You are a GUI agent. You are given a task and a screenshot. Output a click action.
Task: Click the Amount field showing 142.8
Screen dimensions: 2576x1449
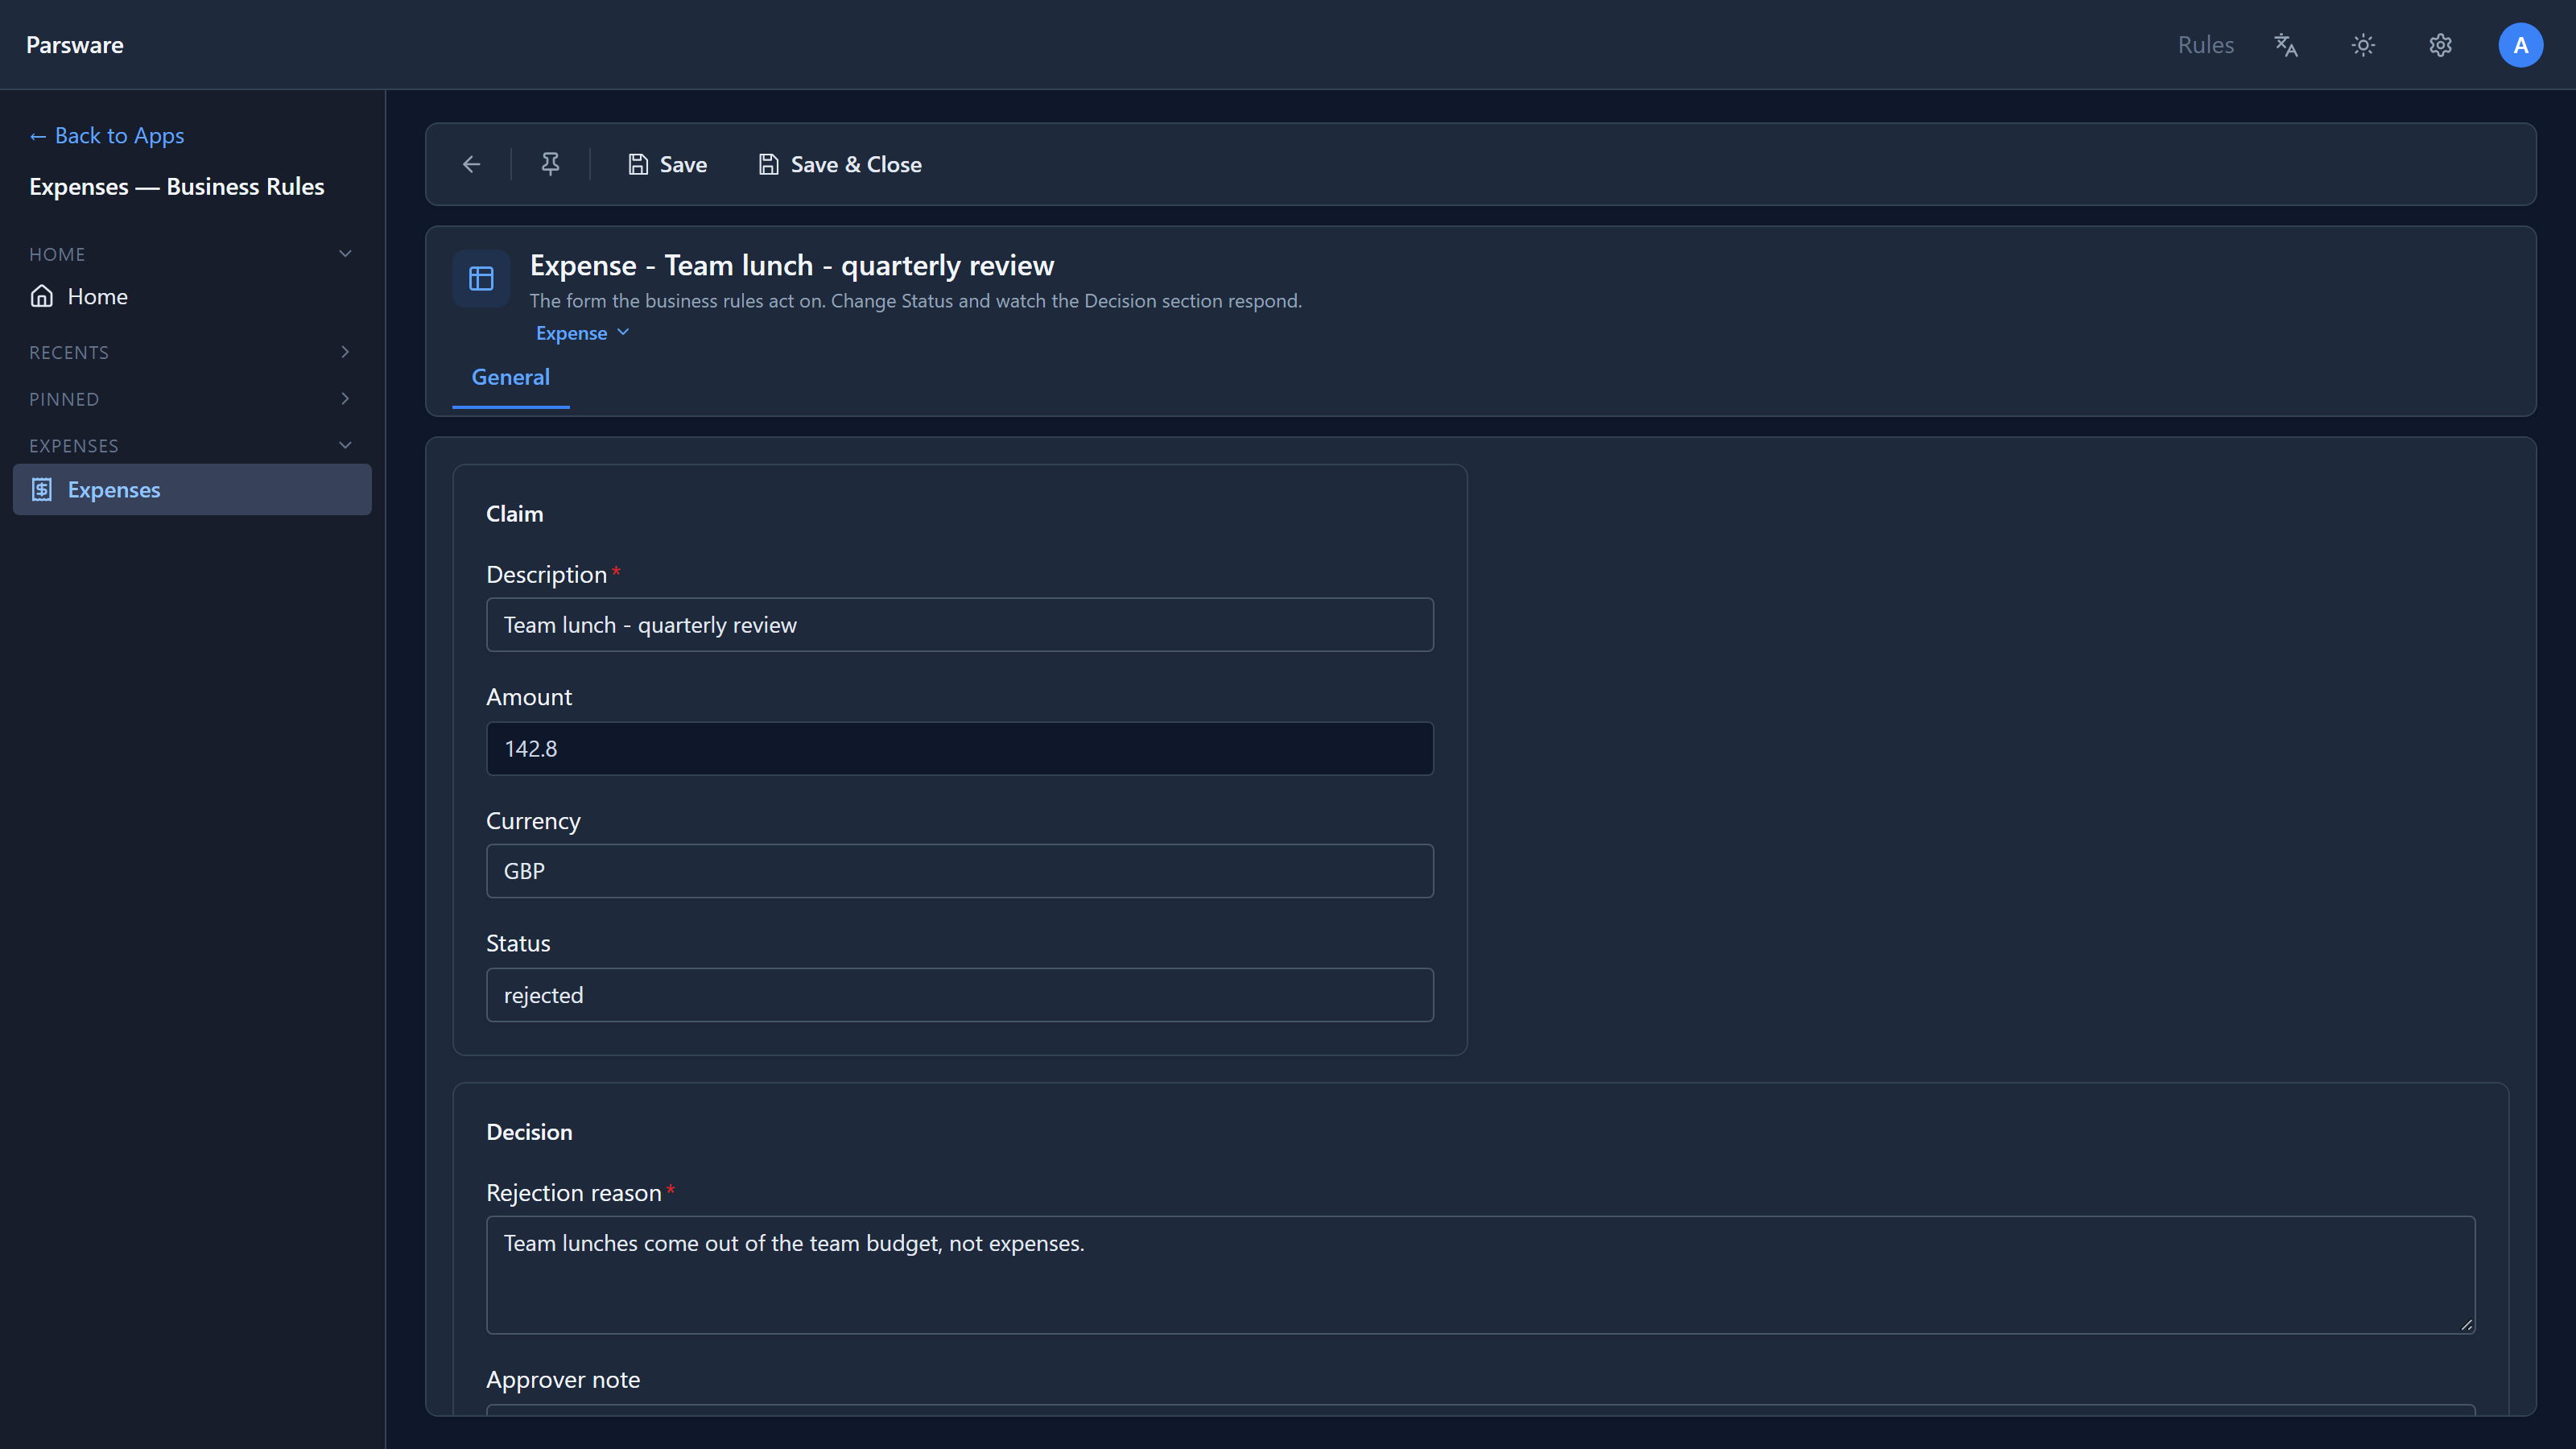pyautogui.click(x=959, y=748)
